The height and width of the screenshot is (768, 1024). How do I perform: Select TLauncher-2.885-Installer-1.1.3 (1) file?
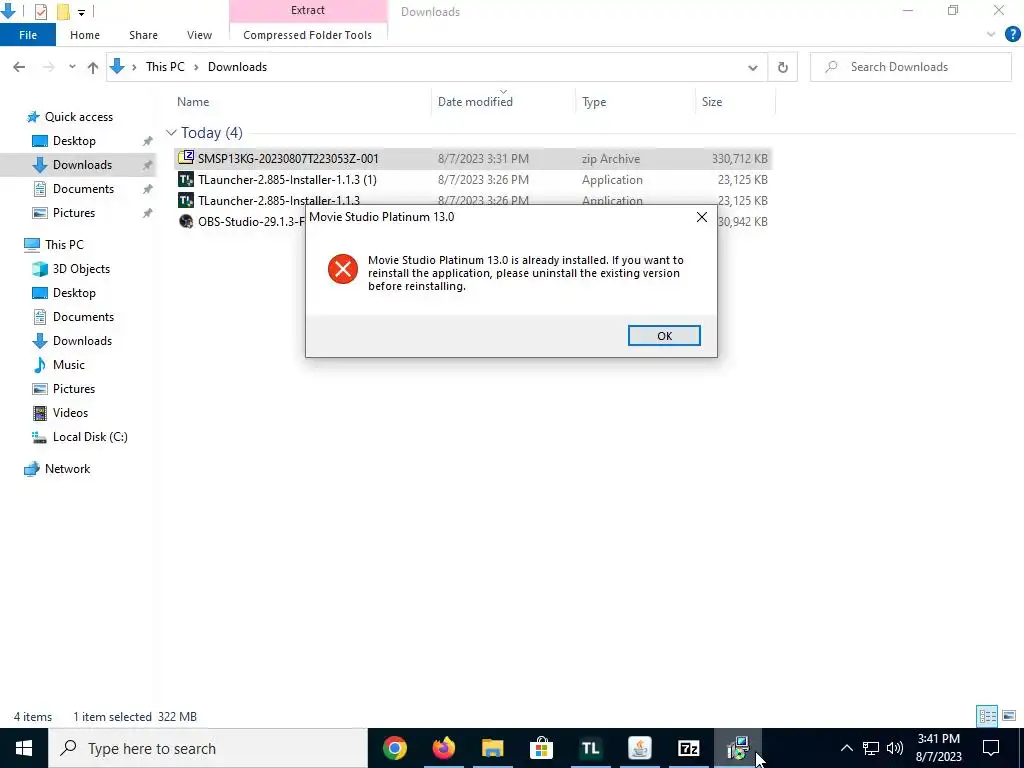(473, 180)
